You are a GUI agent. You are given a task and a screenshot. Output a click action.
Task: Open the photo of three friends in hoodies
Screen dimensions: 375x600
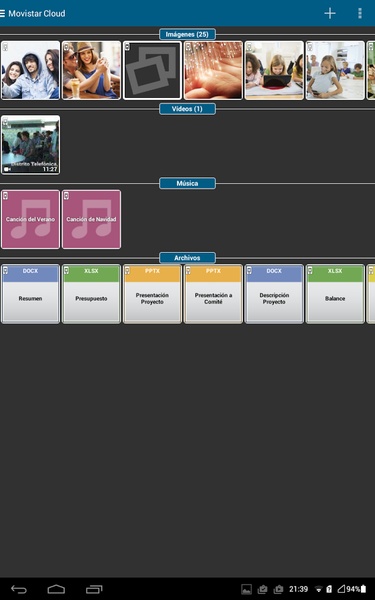(31, 70)
